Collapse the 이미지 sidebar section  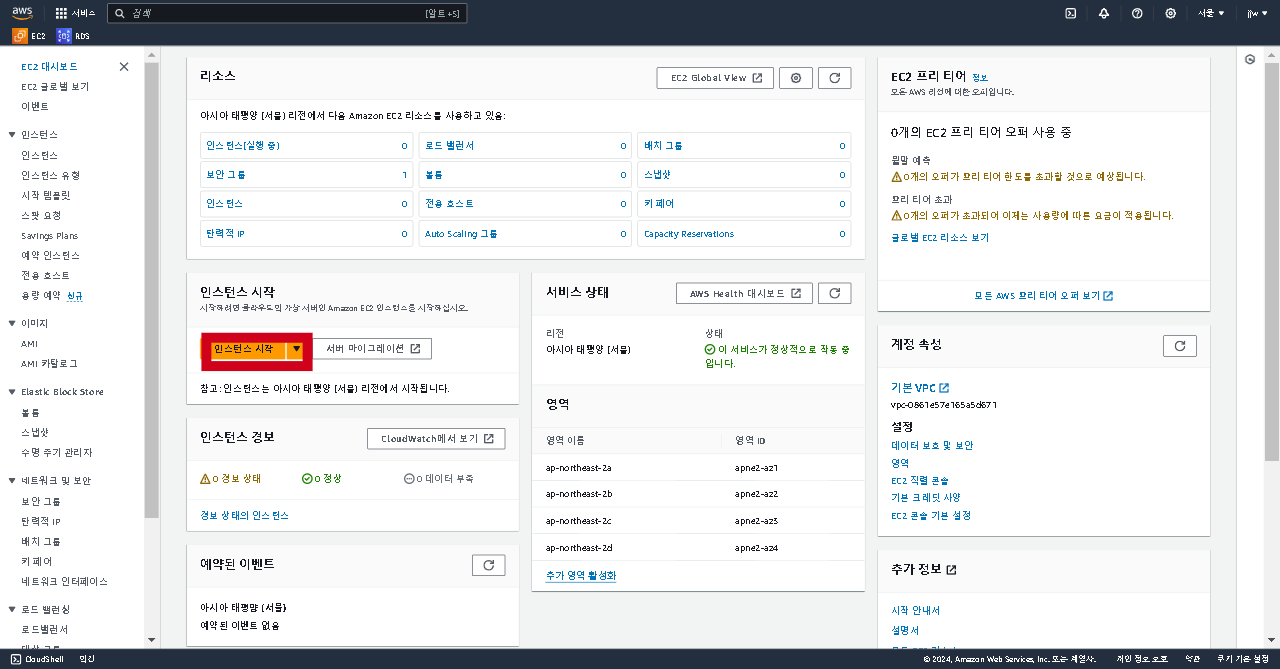point(12,324)
